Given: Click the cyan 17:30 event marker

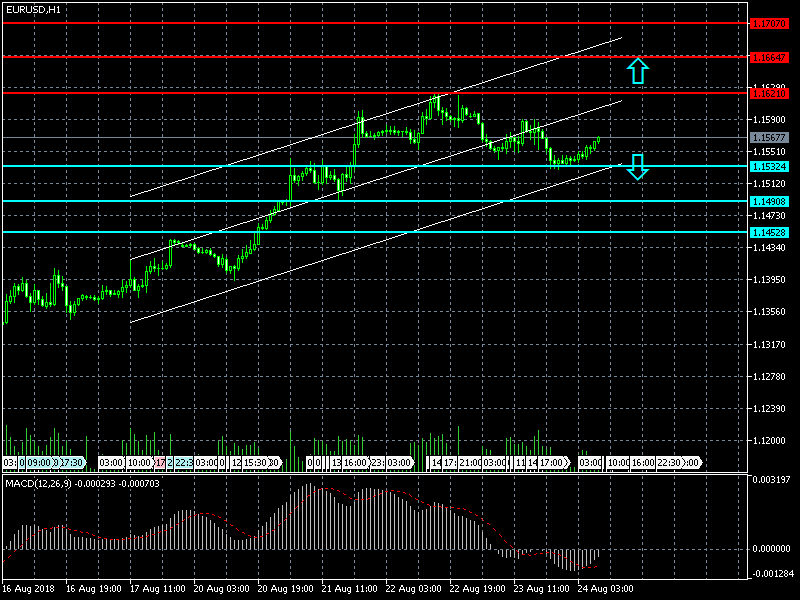Looking at the screenshot, I should 71,463.
